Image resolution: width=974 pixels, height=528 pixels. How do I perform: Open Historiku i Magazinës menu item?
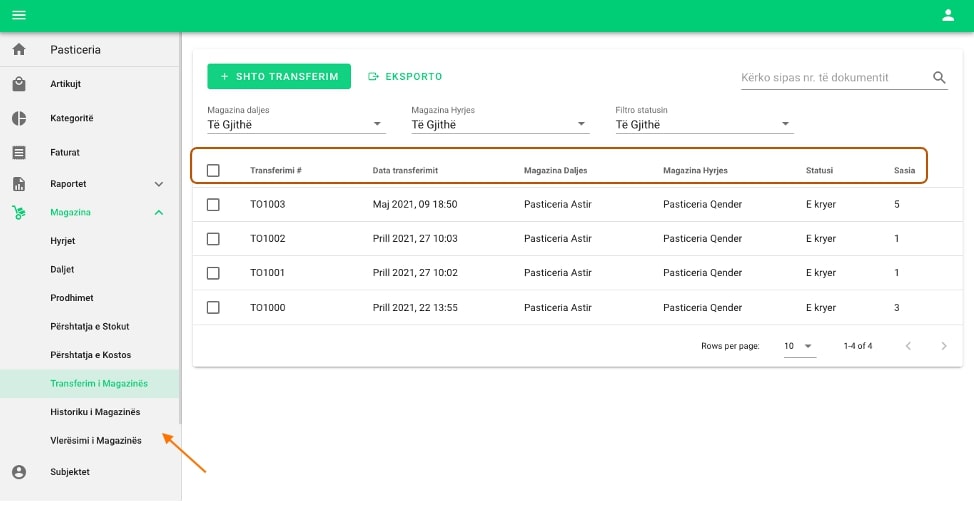[x=95, y=412]
